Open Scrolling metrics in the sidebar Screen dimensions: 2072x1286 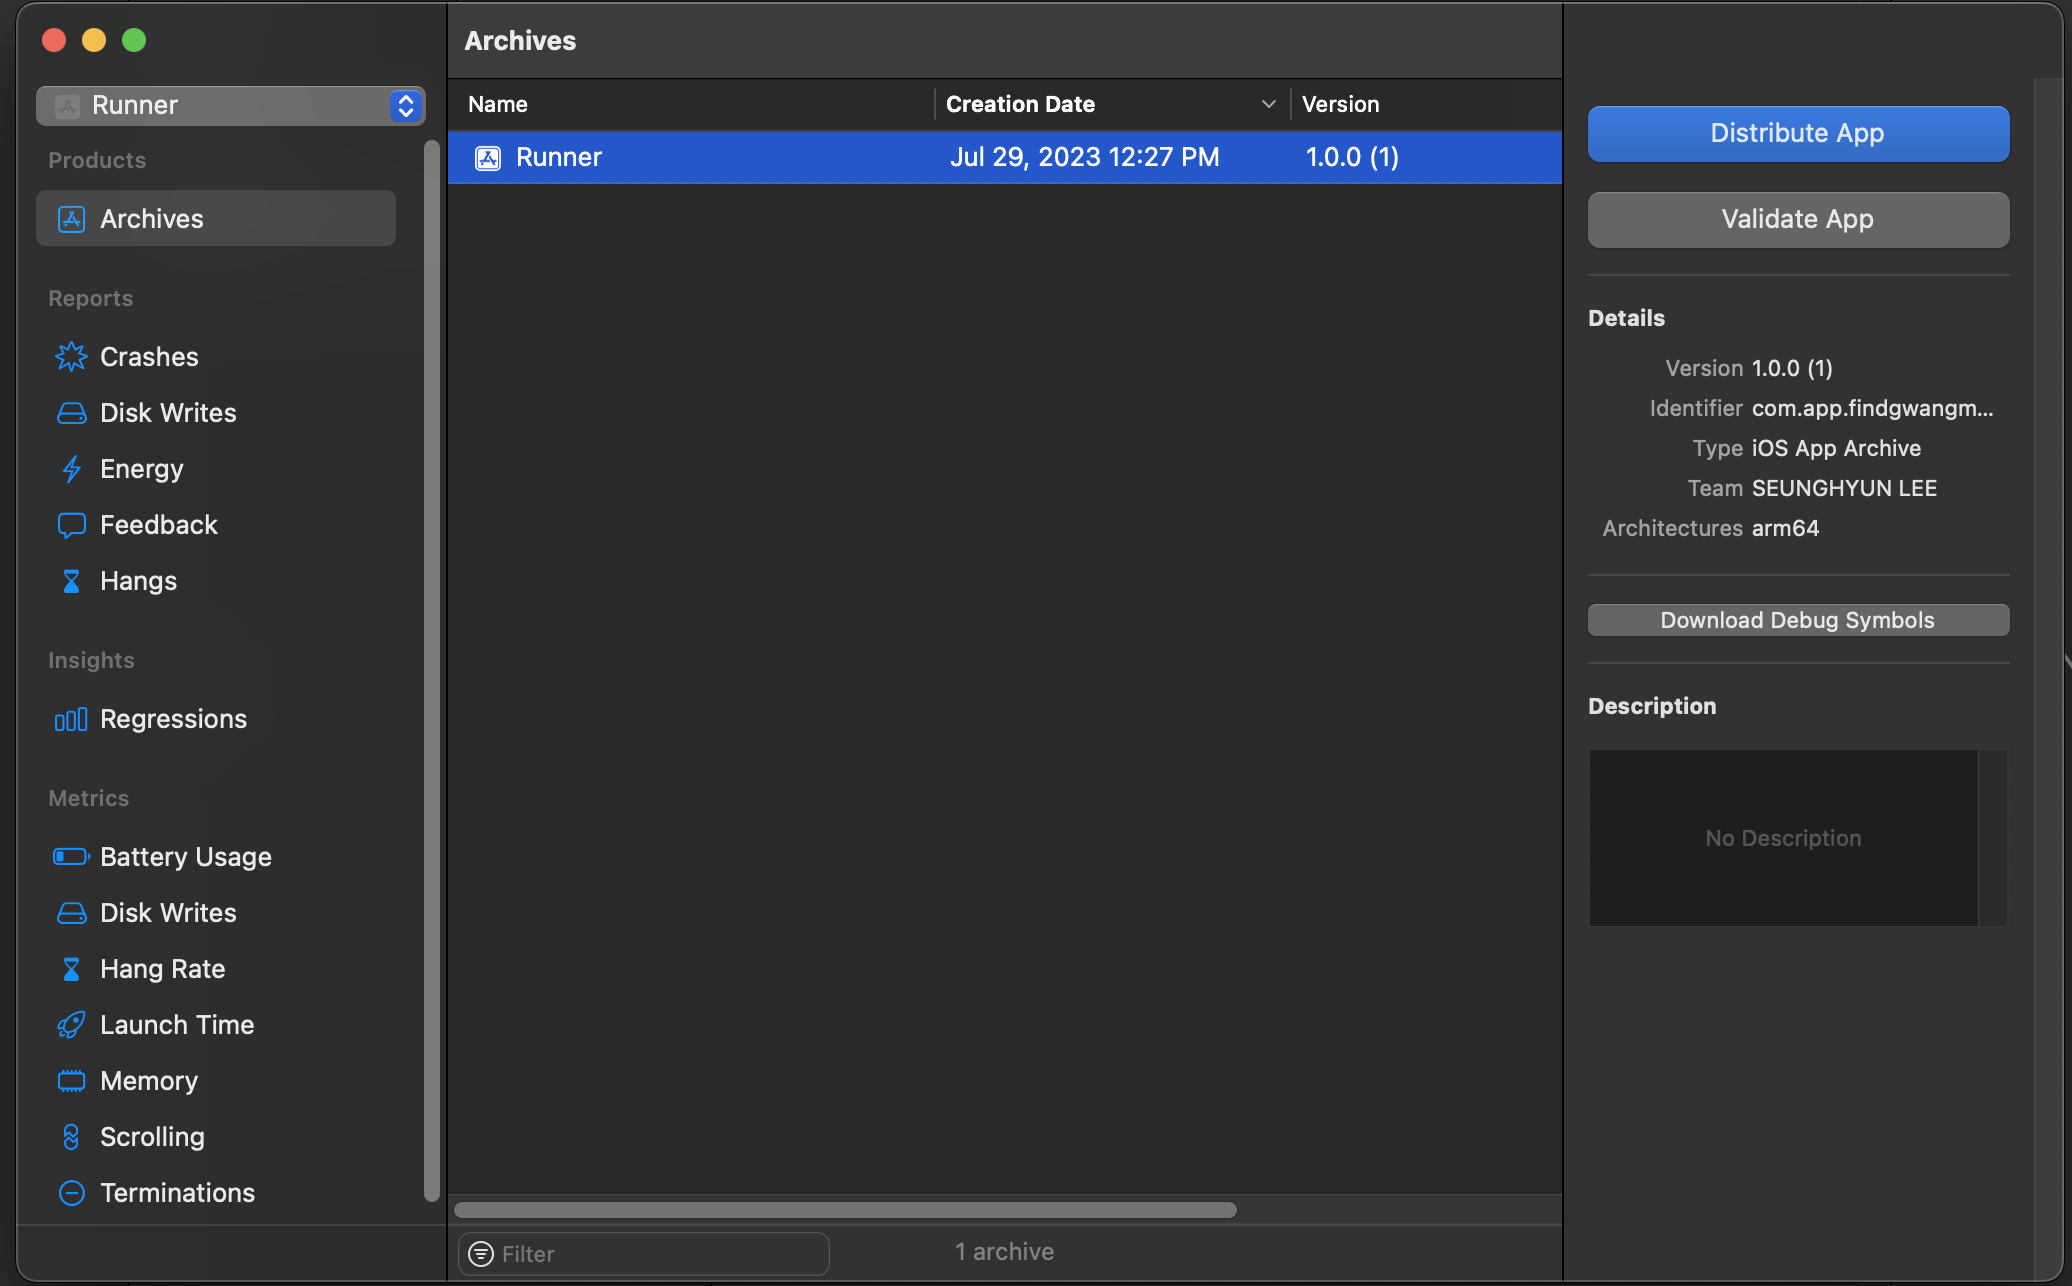(x=152, y=1137)
